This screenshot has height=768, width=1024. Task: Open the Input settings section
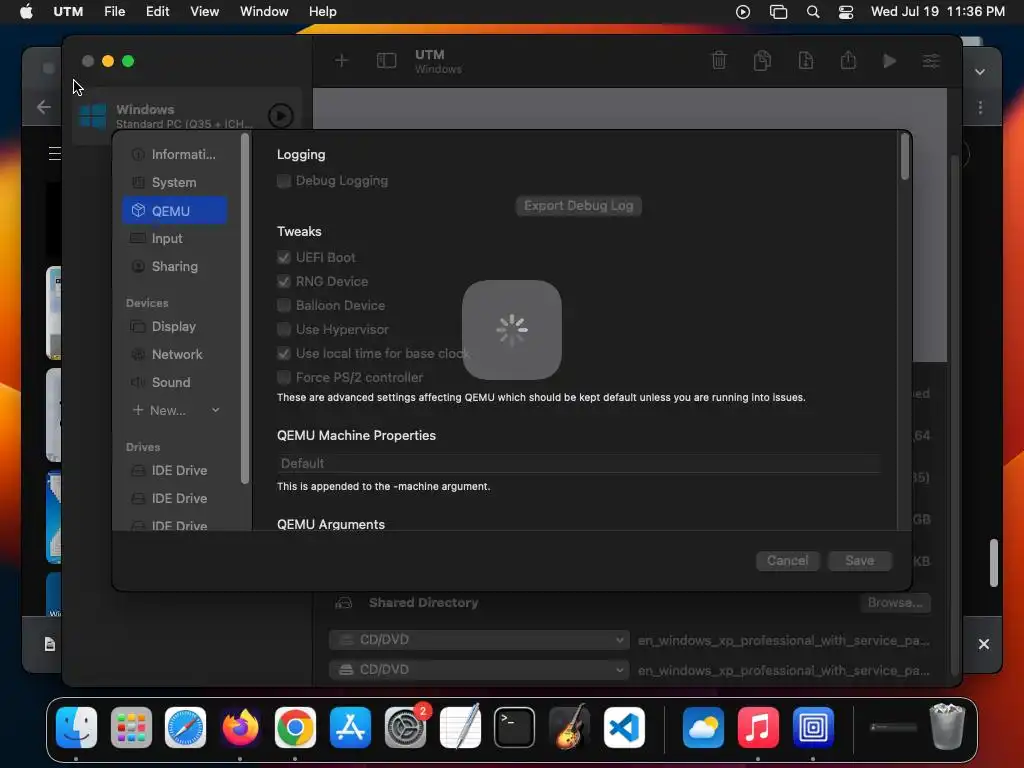[174, 238]
